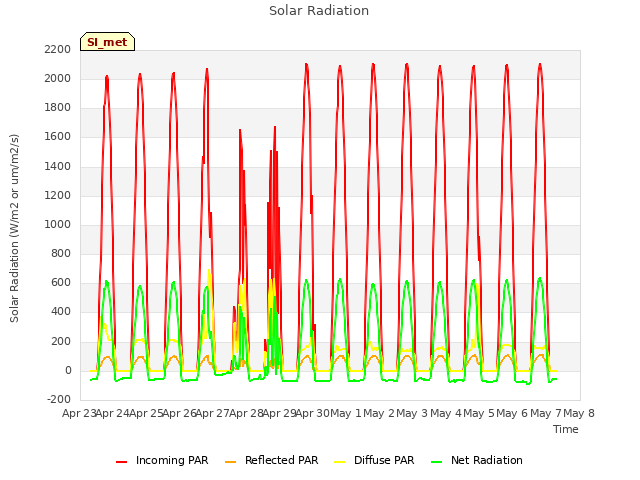The height and width of the screenshot is (480, 640).
Task: Click the orange Reflected PAR legend swatch
Action: (x=231, y=462)
